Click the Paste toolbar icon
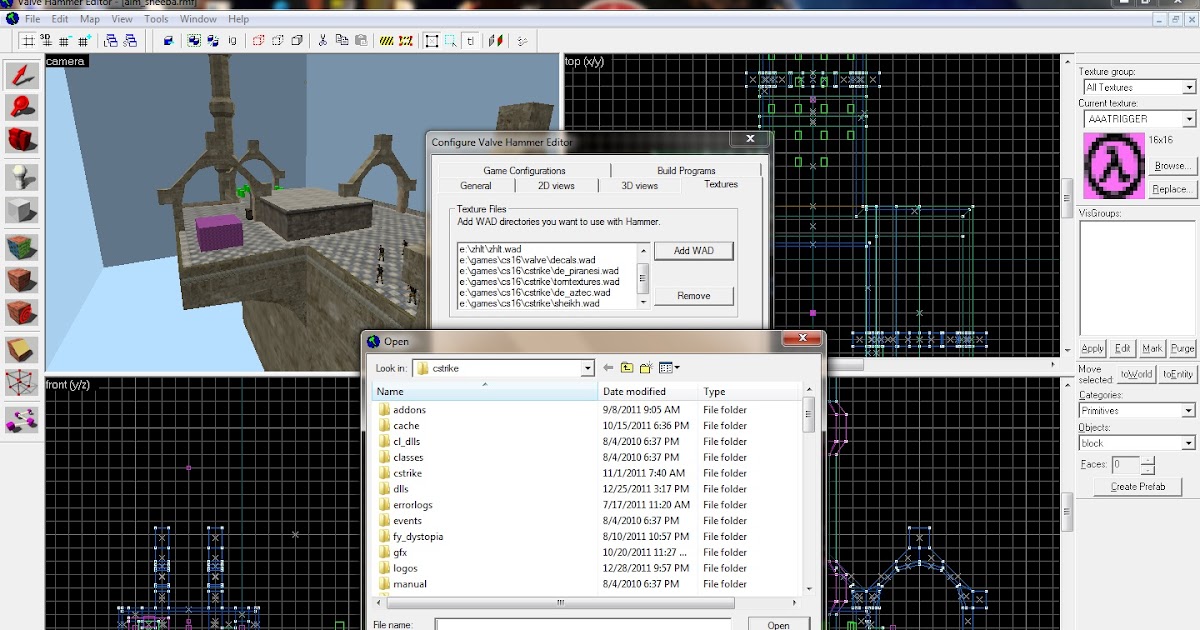The height and width of the screenshot is (630, 1200). click(x=360, y=41)
